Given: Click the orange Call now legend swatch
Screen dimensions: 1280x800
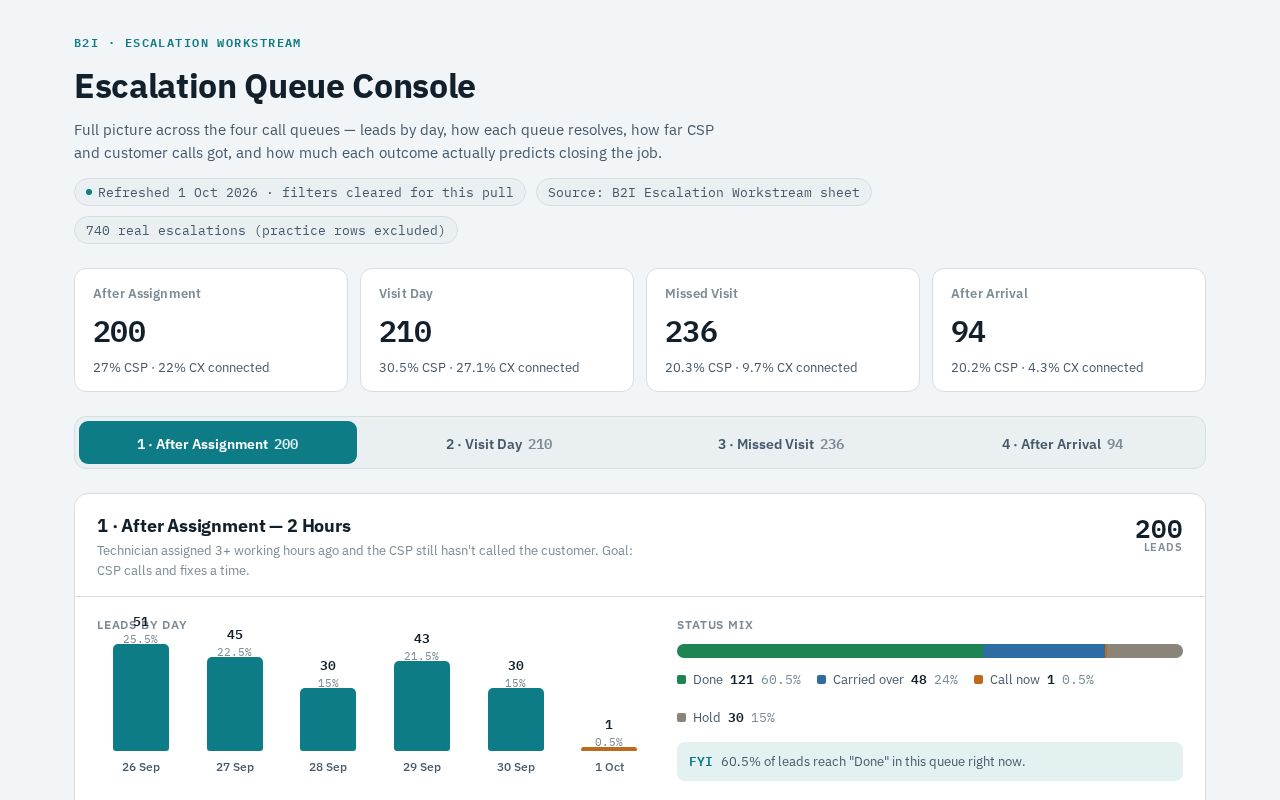Looking at the screenshot, I should click(x=979, y=680).
